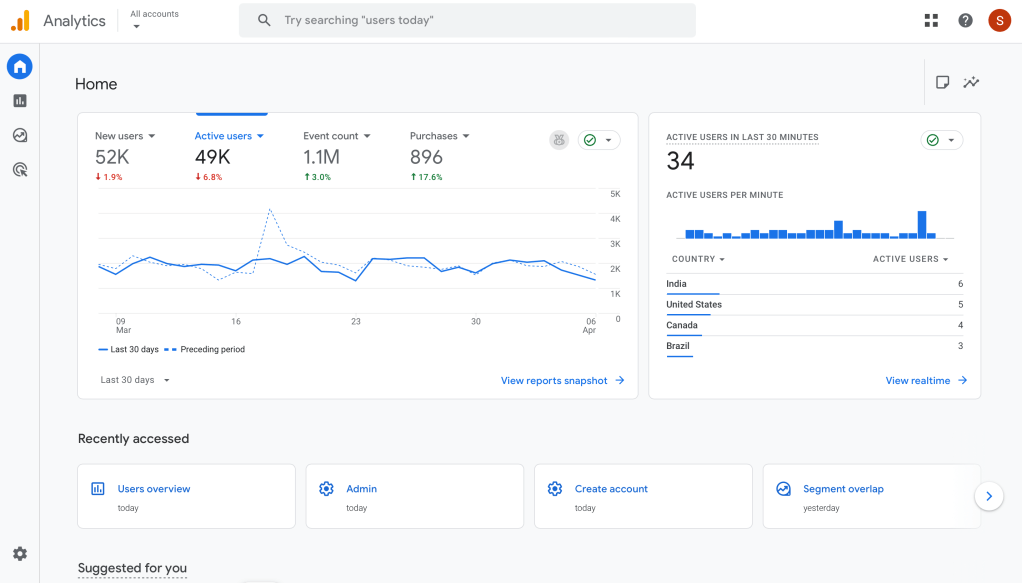Click the search bar input field
1022x583 pixels.
[x=467, y=20]
